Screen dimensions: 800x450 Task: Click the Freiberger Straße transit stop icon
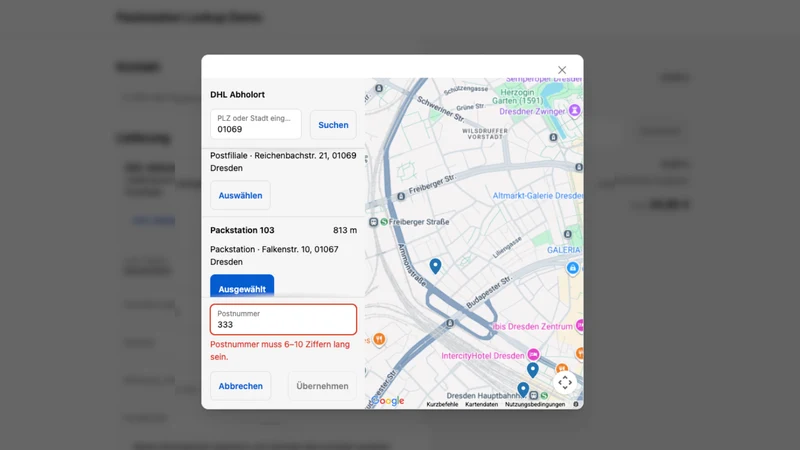pyautogui.click(x=373, y=222)
